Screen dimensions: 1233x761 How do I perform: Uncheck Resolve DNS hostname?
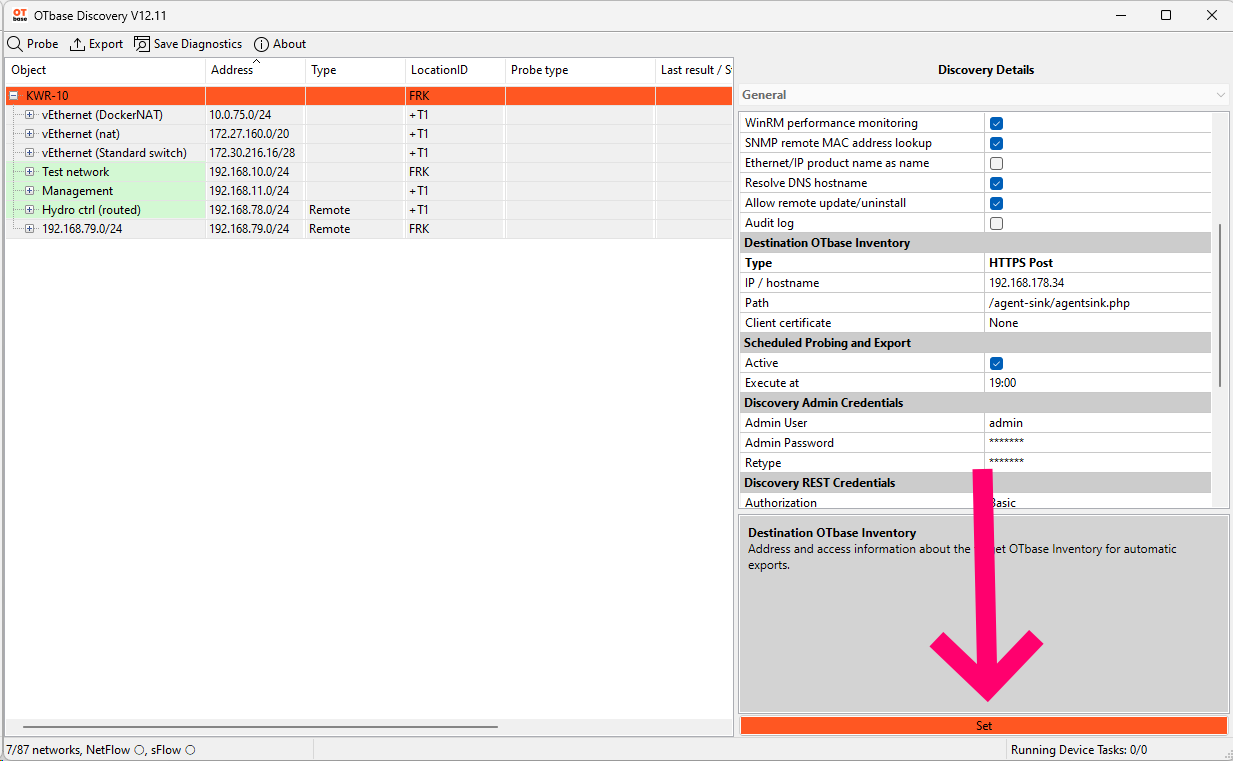click(x=996, y=183)
